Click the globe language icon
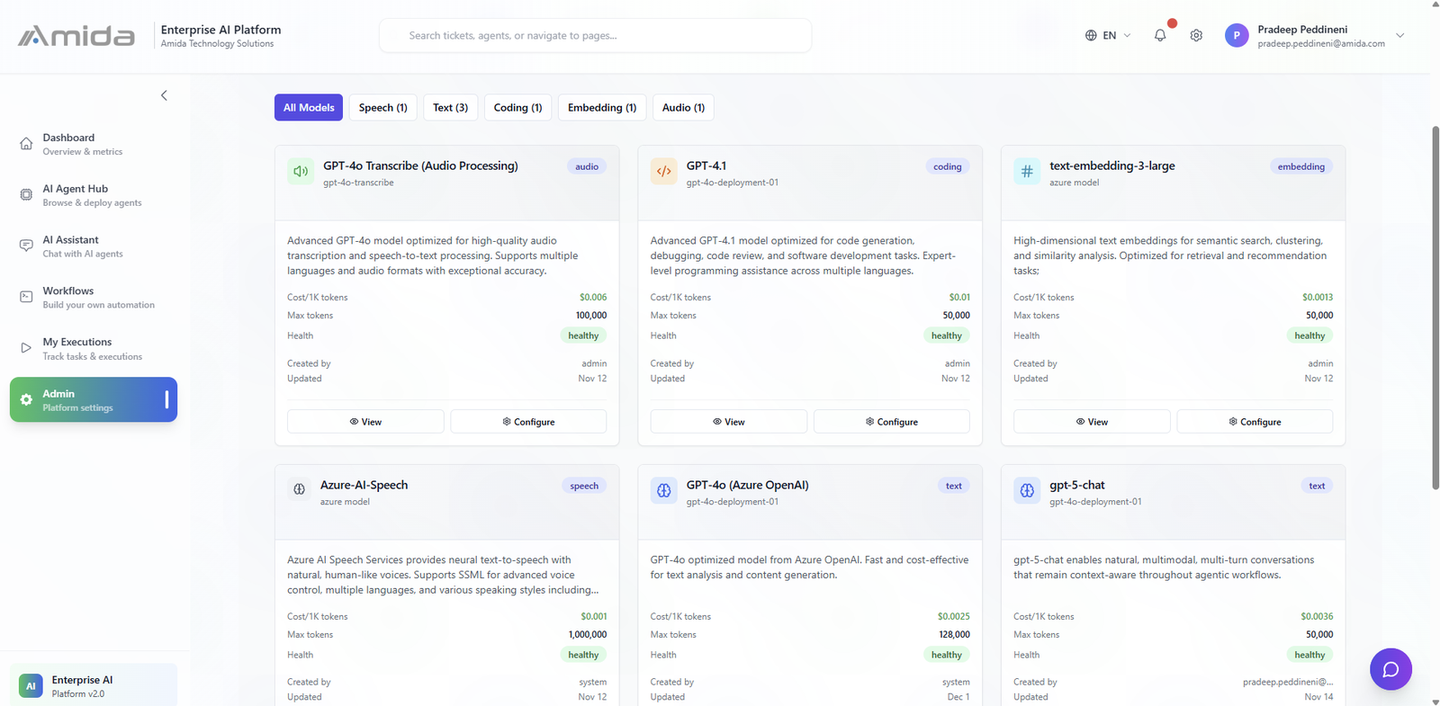 (1091, 35)
